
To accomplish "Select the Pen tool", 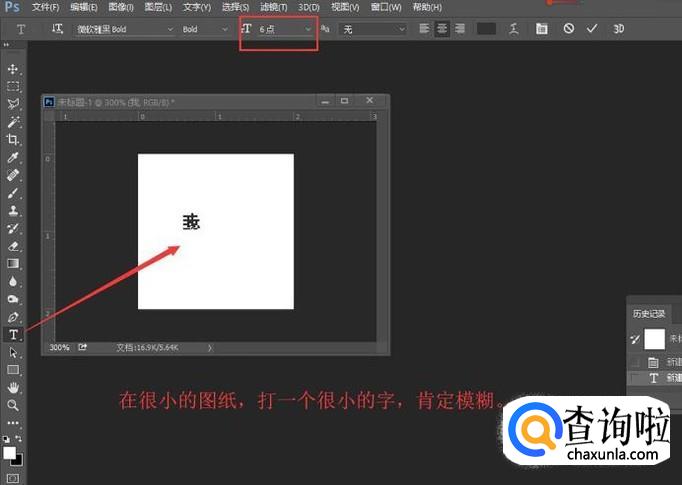I will (13, 317).
